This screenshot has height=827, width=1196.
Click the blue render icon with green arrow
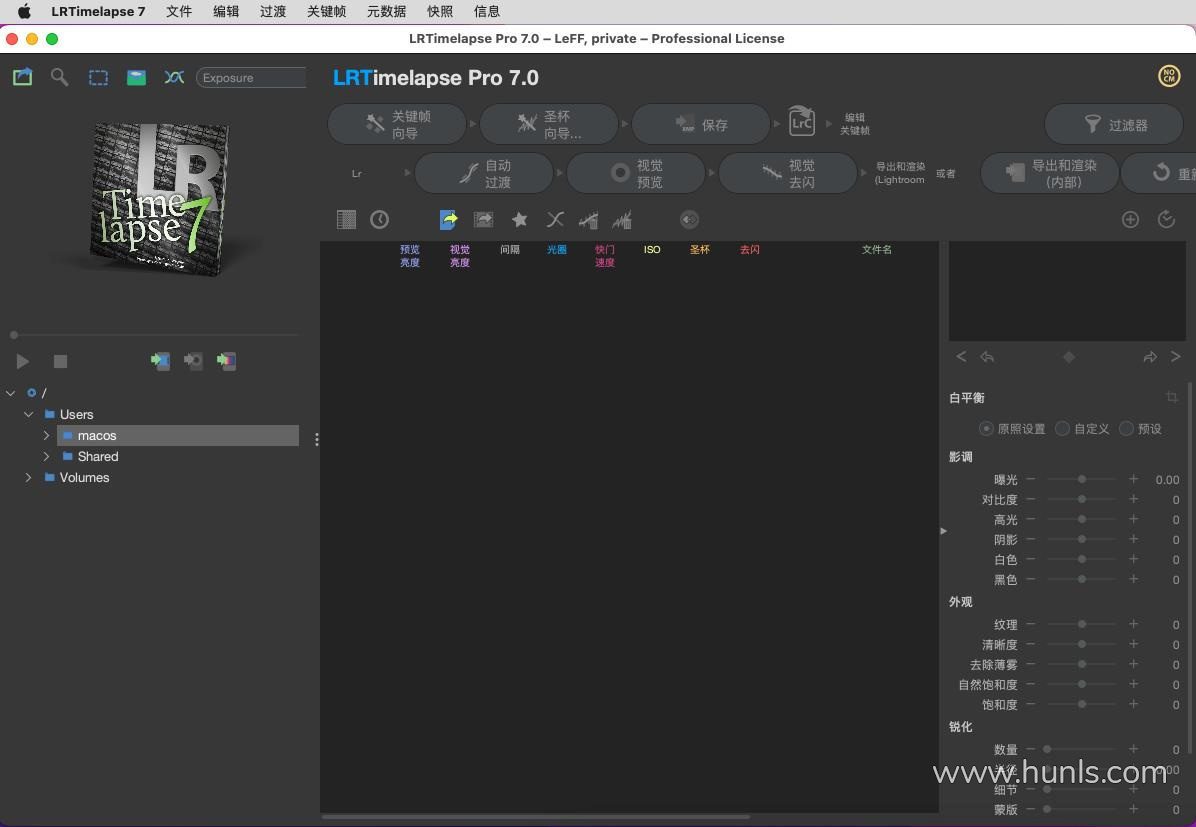click(x=160, y=361)
